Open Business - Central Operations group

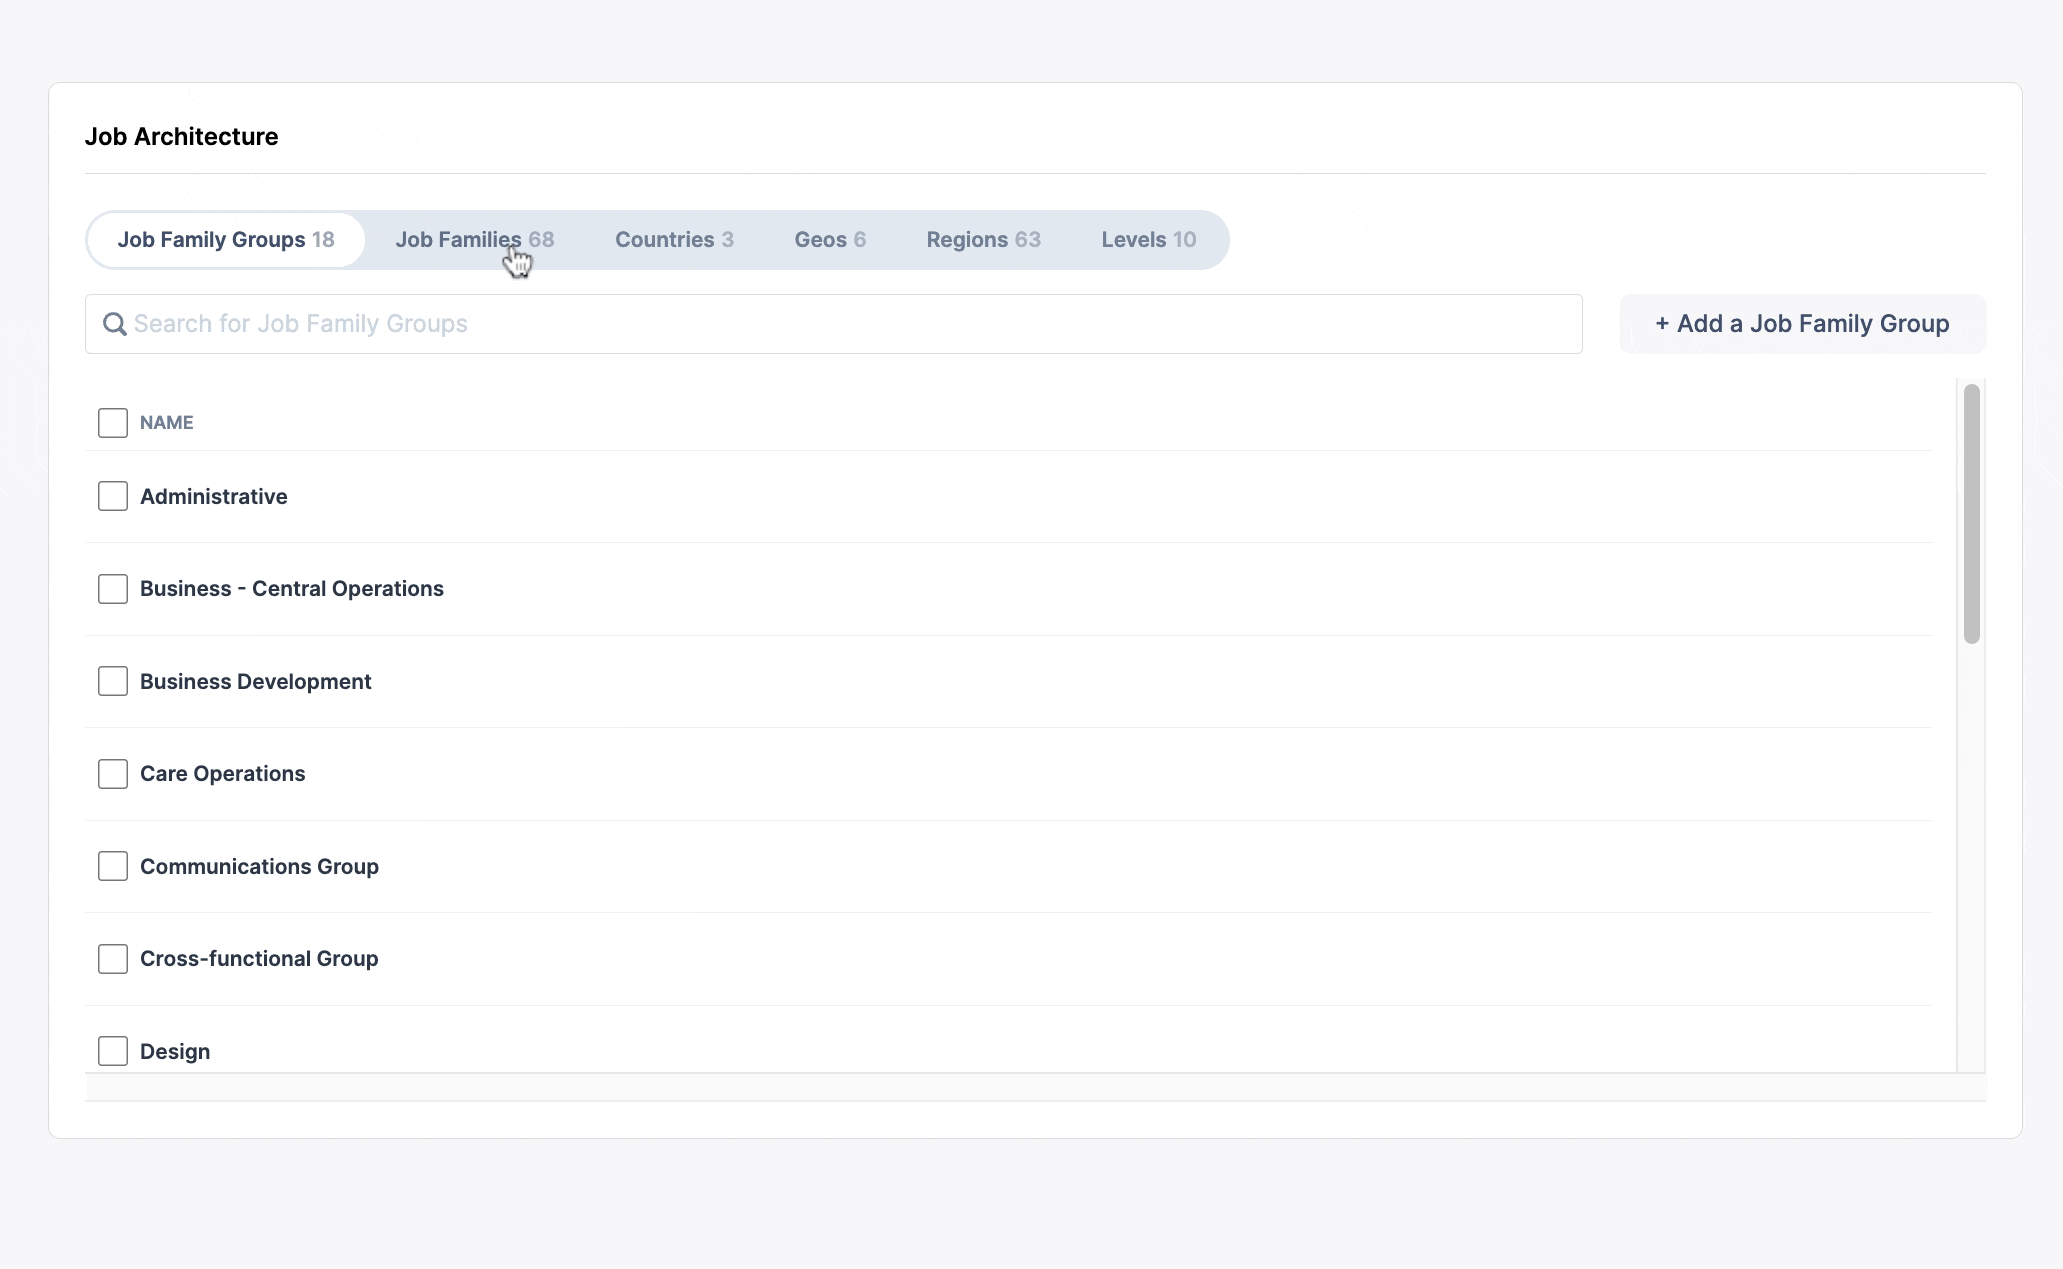pos(292,589)
